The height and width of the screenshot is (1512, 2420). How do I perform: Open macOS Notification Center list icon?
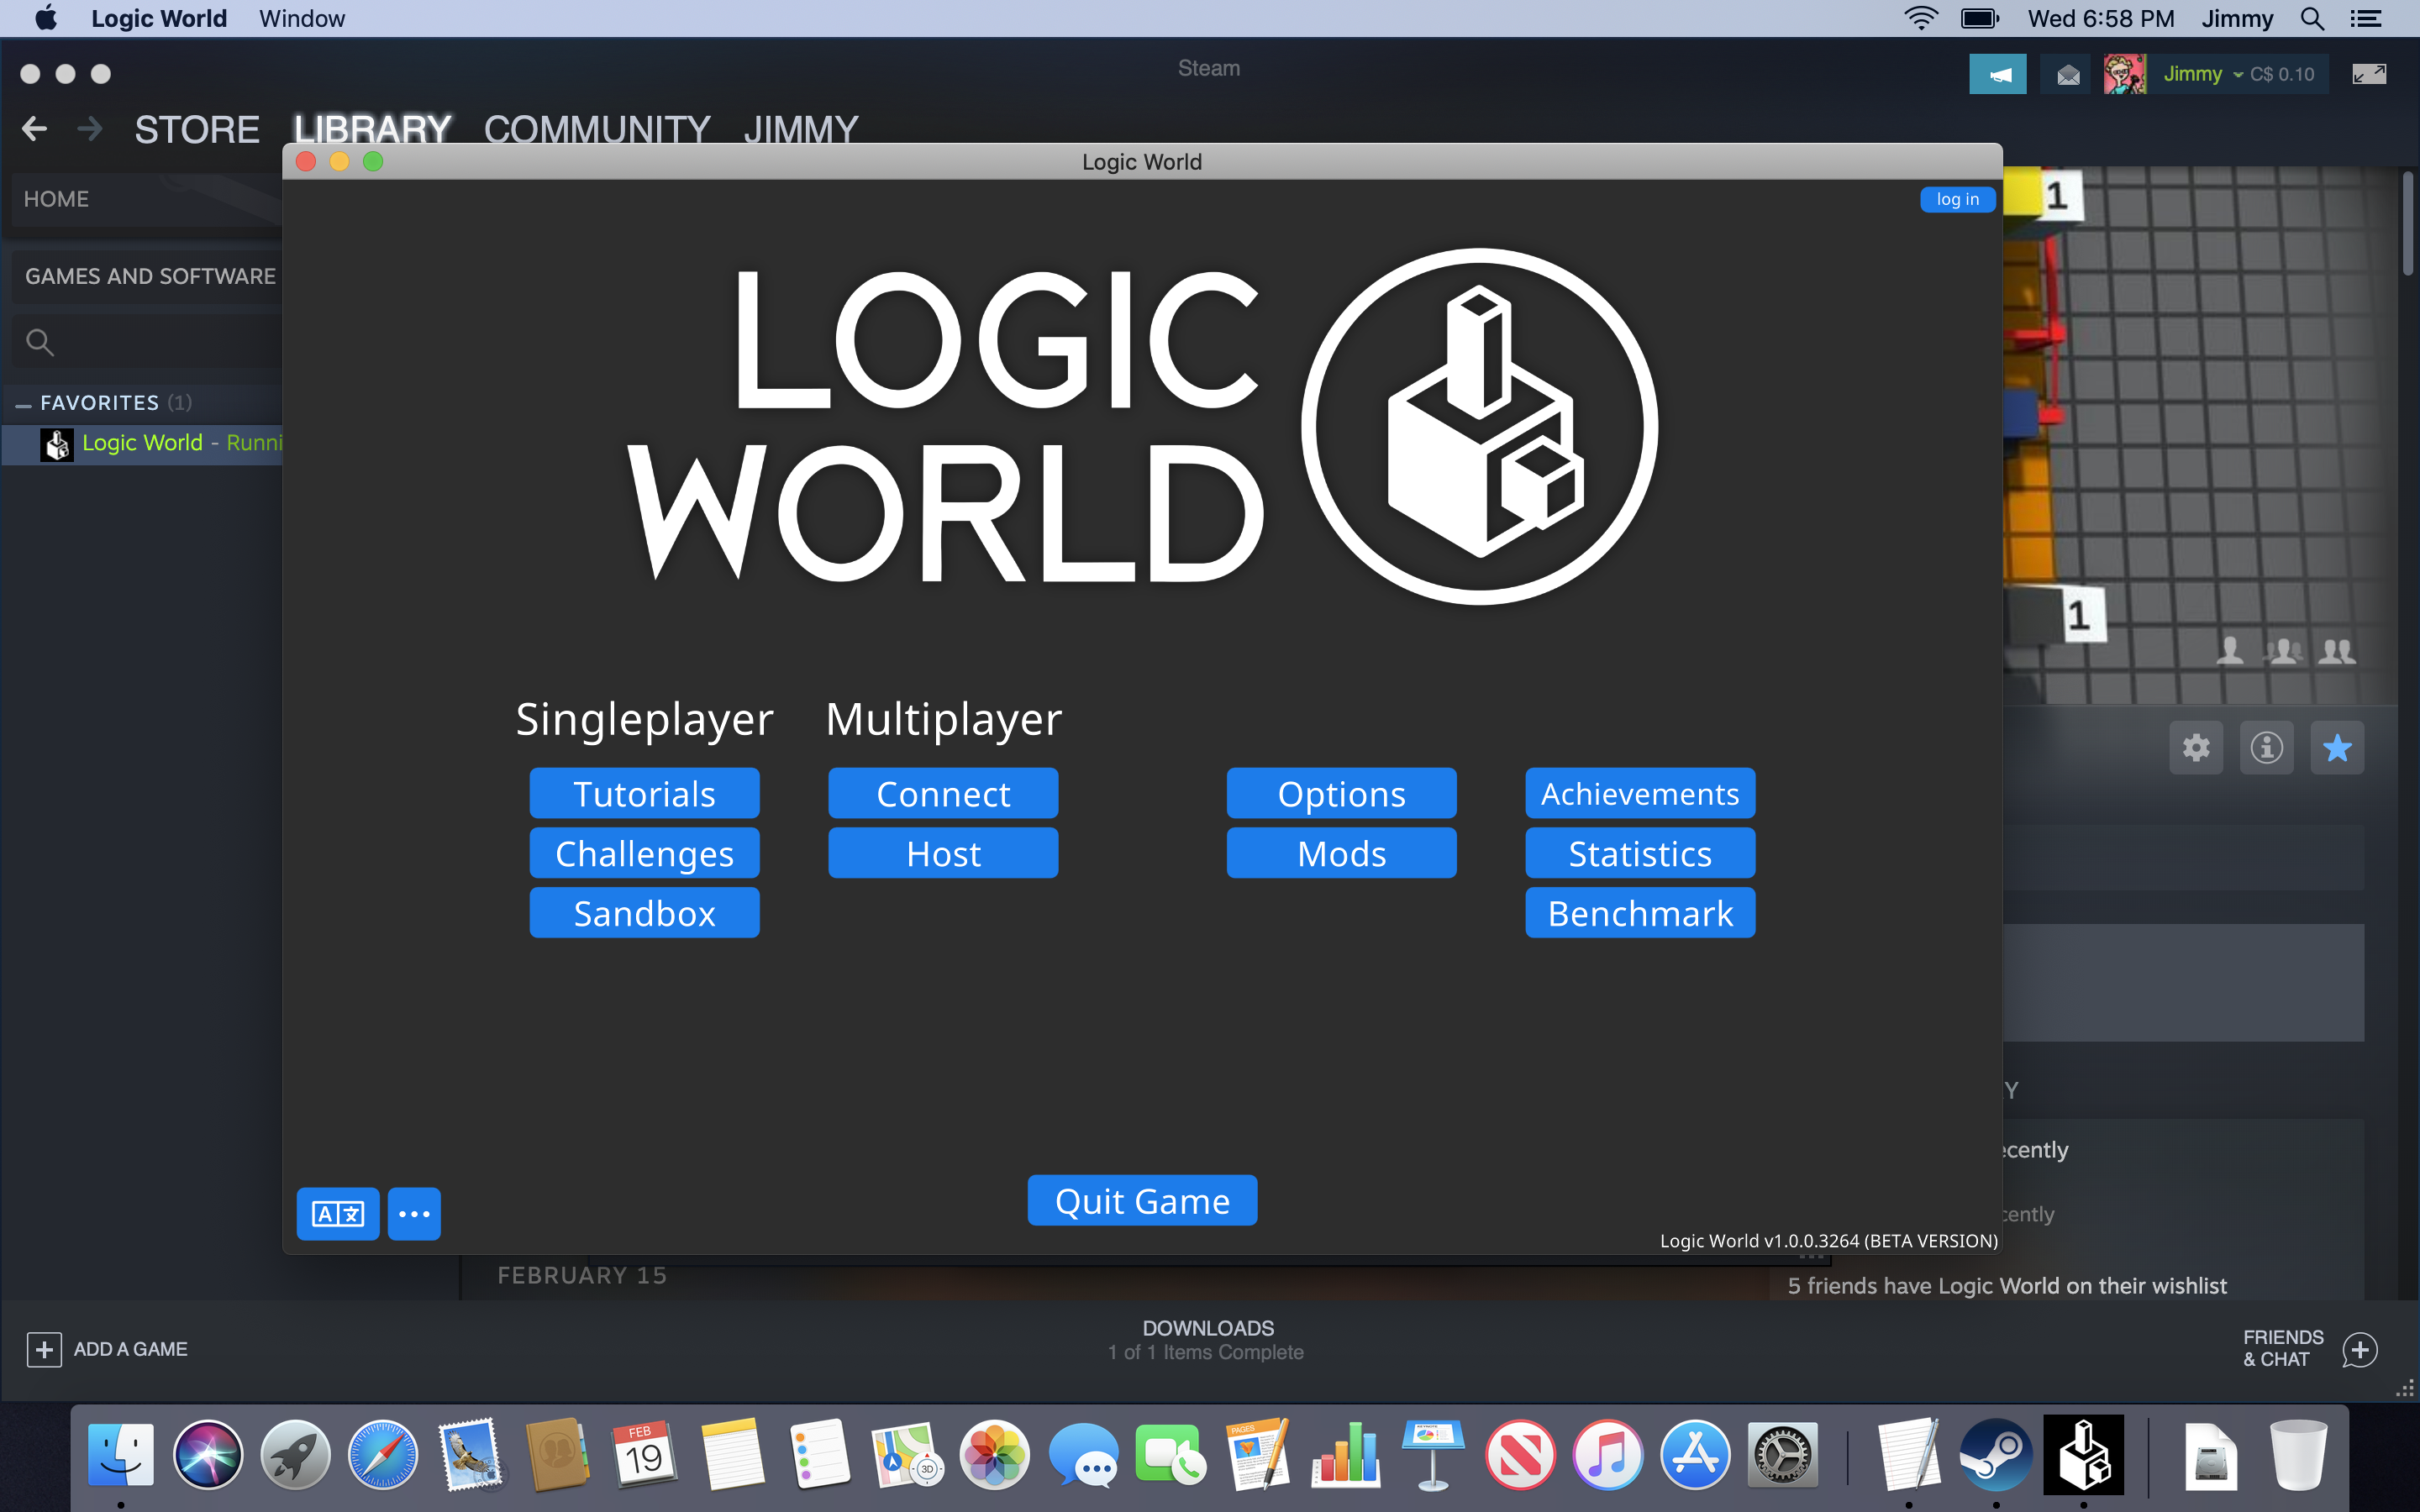click(x=2365, y=18)
